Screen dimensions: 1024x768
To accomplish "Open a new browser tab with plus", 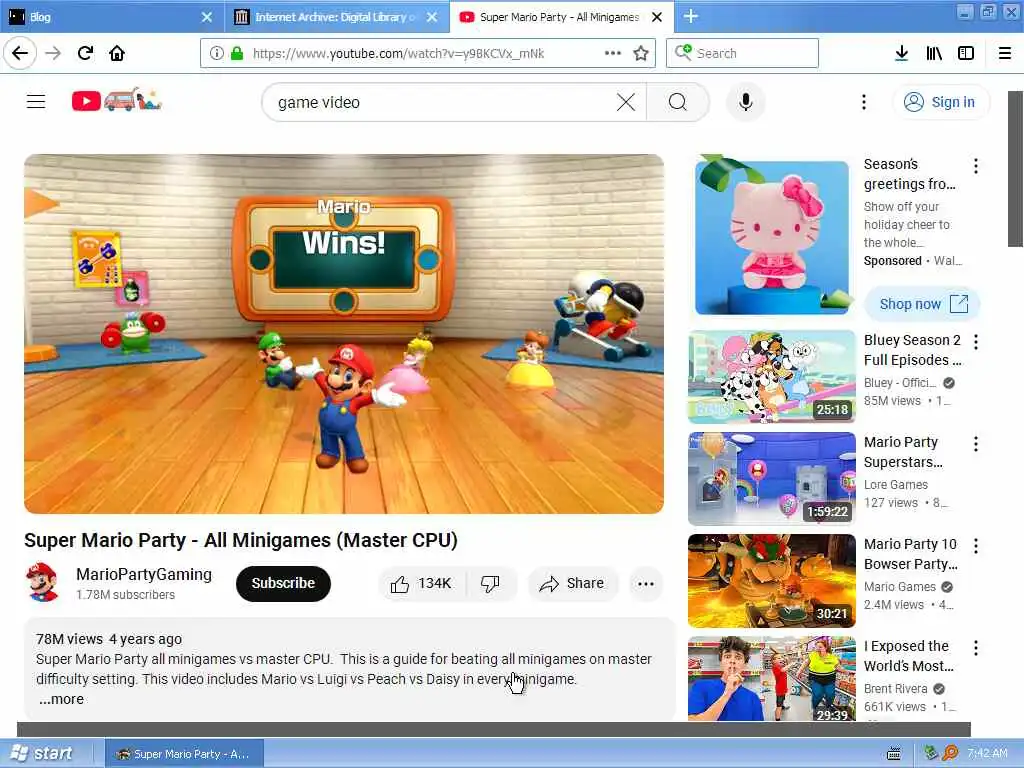I will (691, 16).
